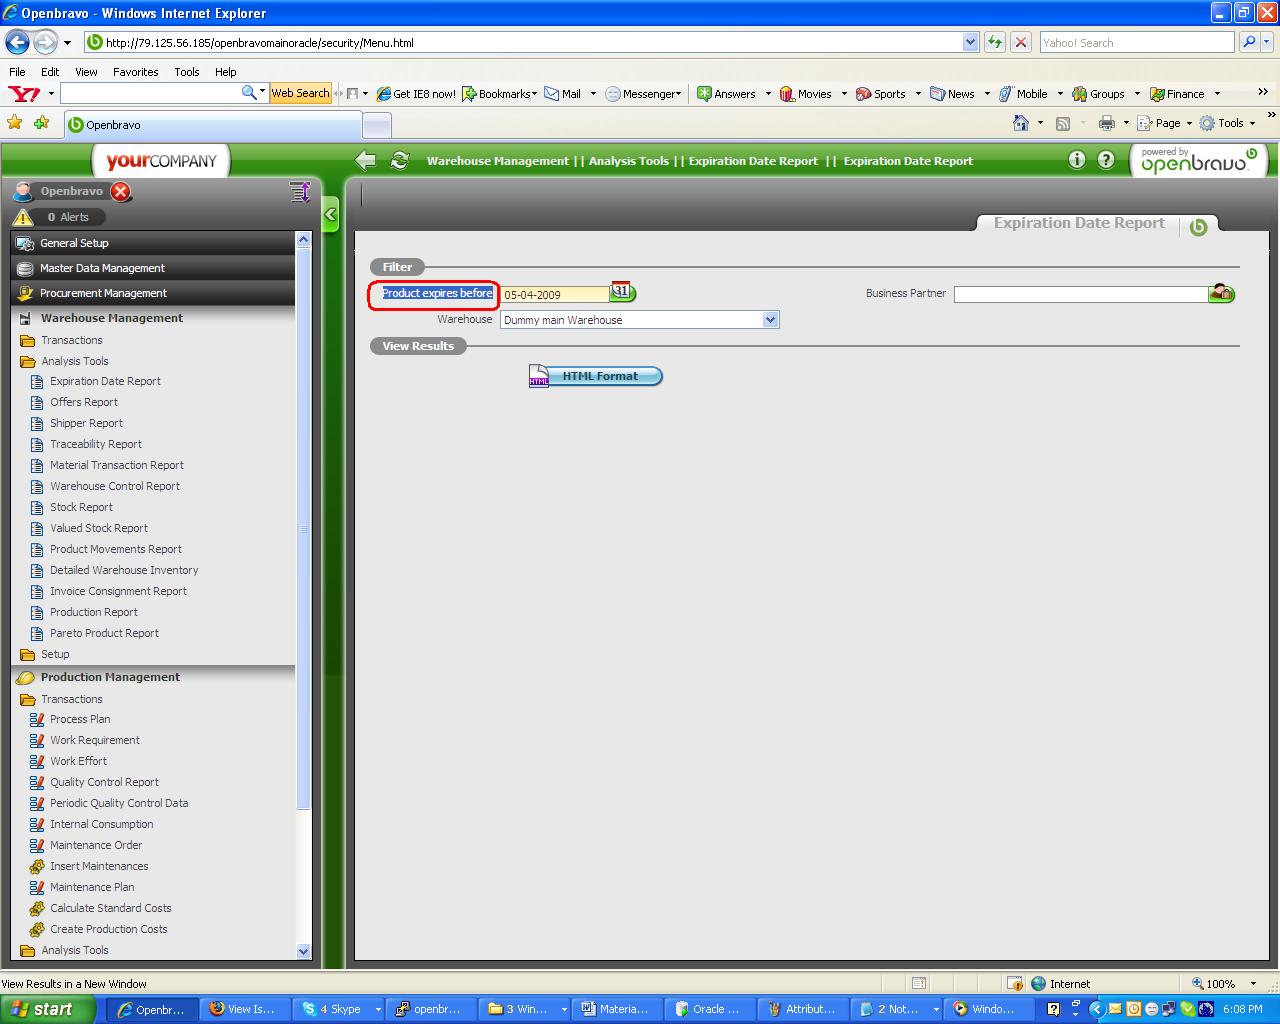The image size is (1280, 1024).
Task: Open the Help menu
Action: click(226, 72)
